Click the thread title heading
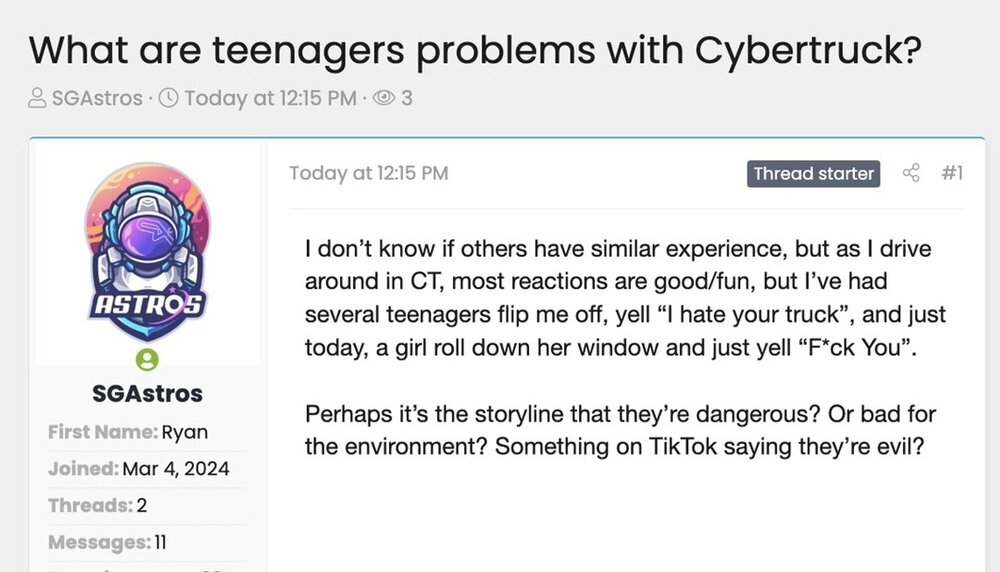This screenshot has width=1000, height=572. pos(473,47)
